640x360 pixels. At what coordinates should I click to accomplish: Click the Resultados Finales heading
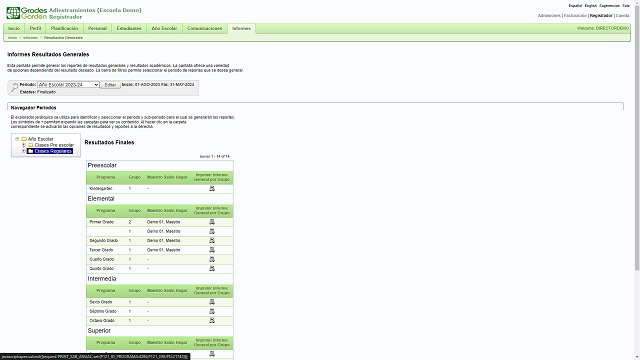point(109,142)
